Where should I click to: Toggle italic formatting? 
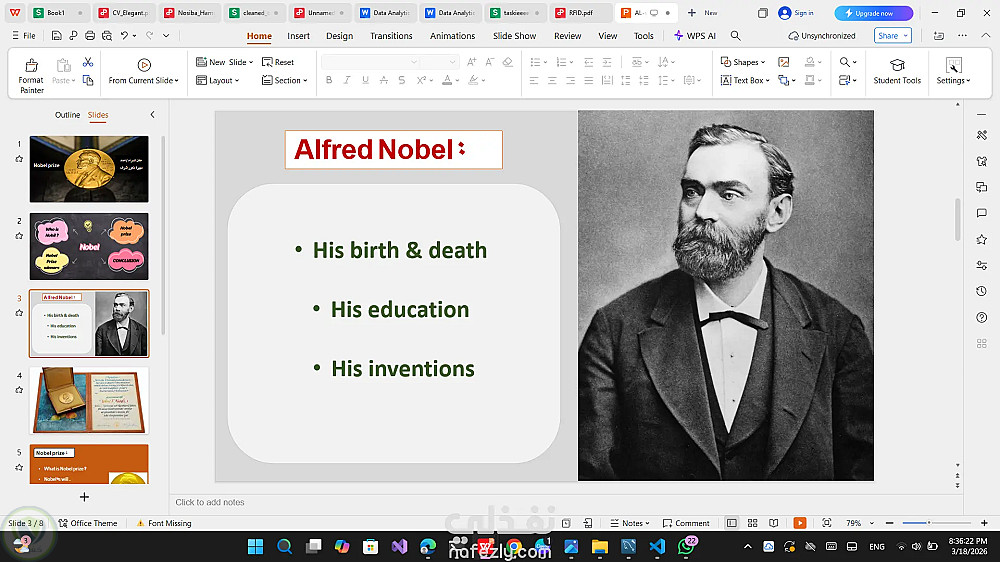(347, 80)
